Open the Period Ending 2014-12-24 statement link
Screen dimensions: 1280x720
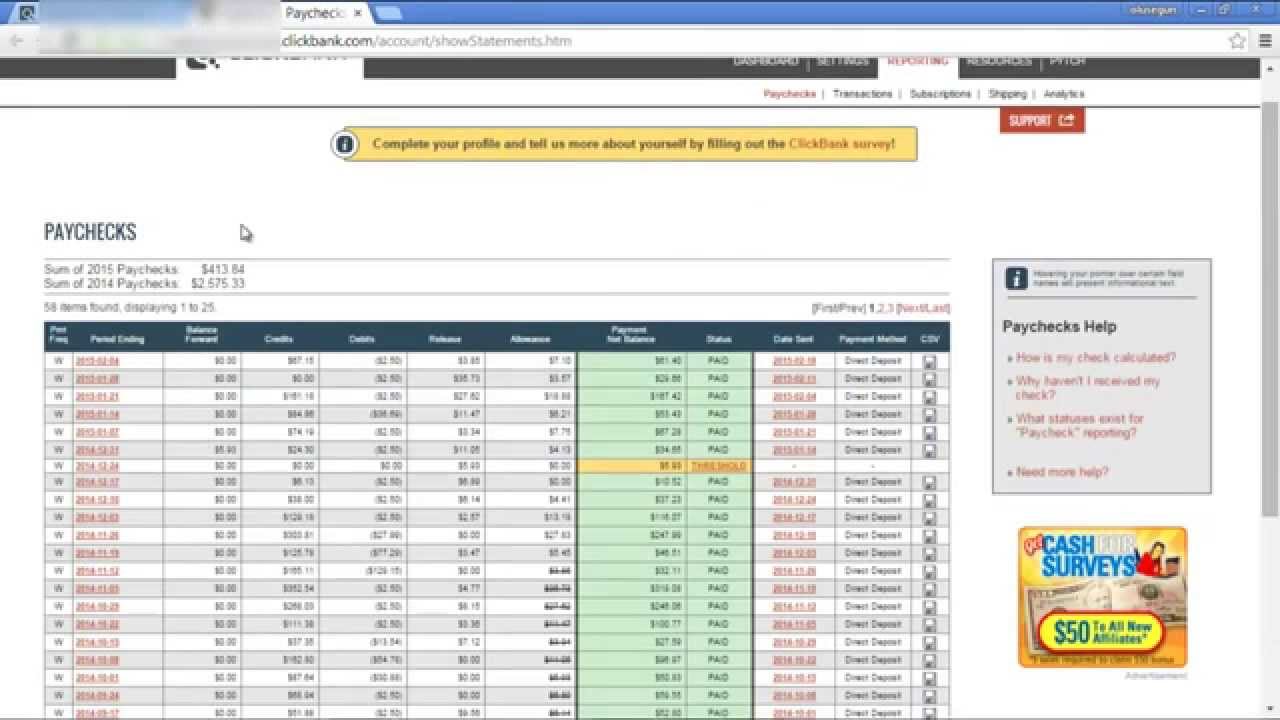(x=97, y=466)
